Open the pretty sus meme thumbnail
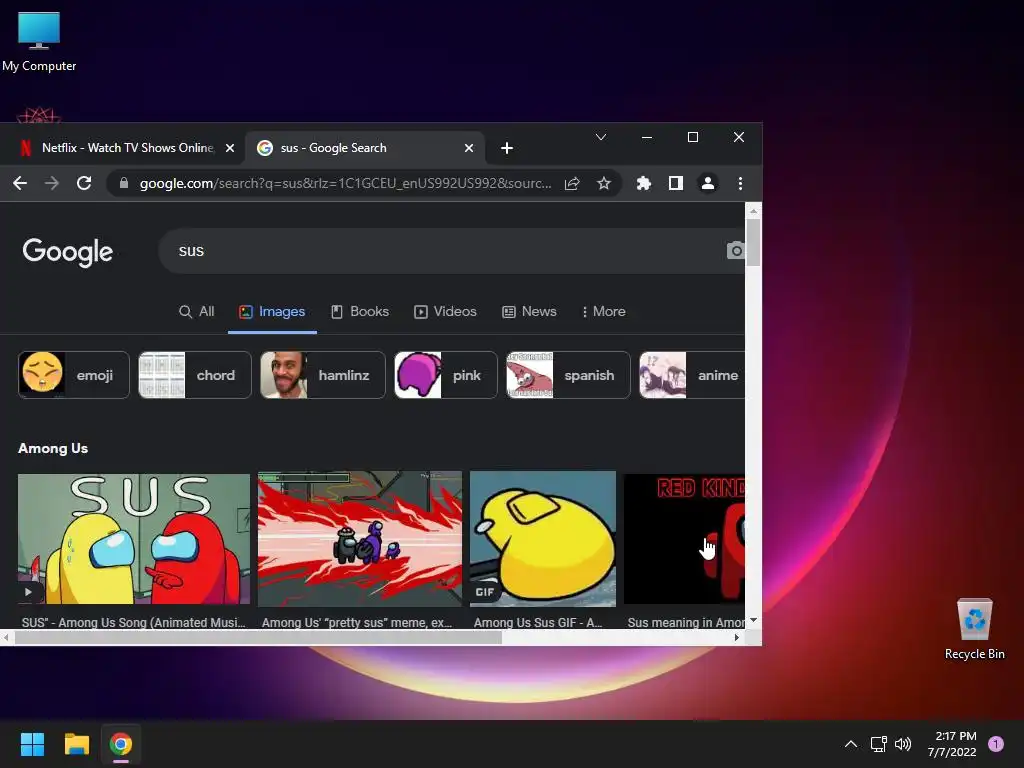Image resolution: width=1024 pixels, height=768 pixels. [x=360, y=539]
